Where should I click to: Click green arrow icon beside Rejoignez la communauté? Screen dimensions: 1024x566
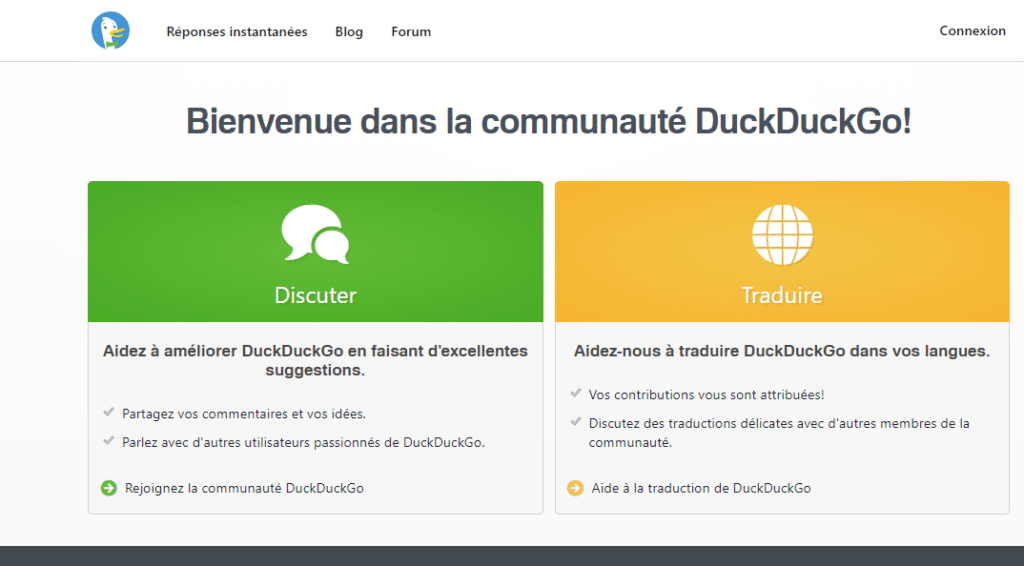click(x=109, y=488)
